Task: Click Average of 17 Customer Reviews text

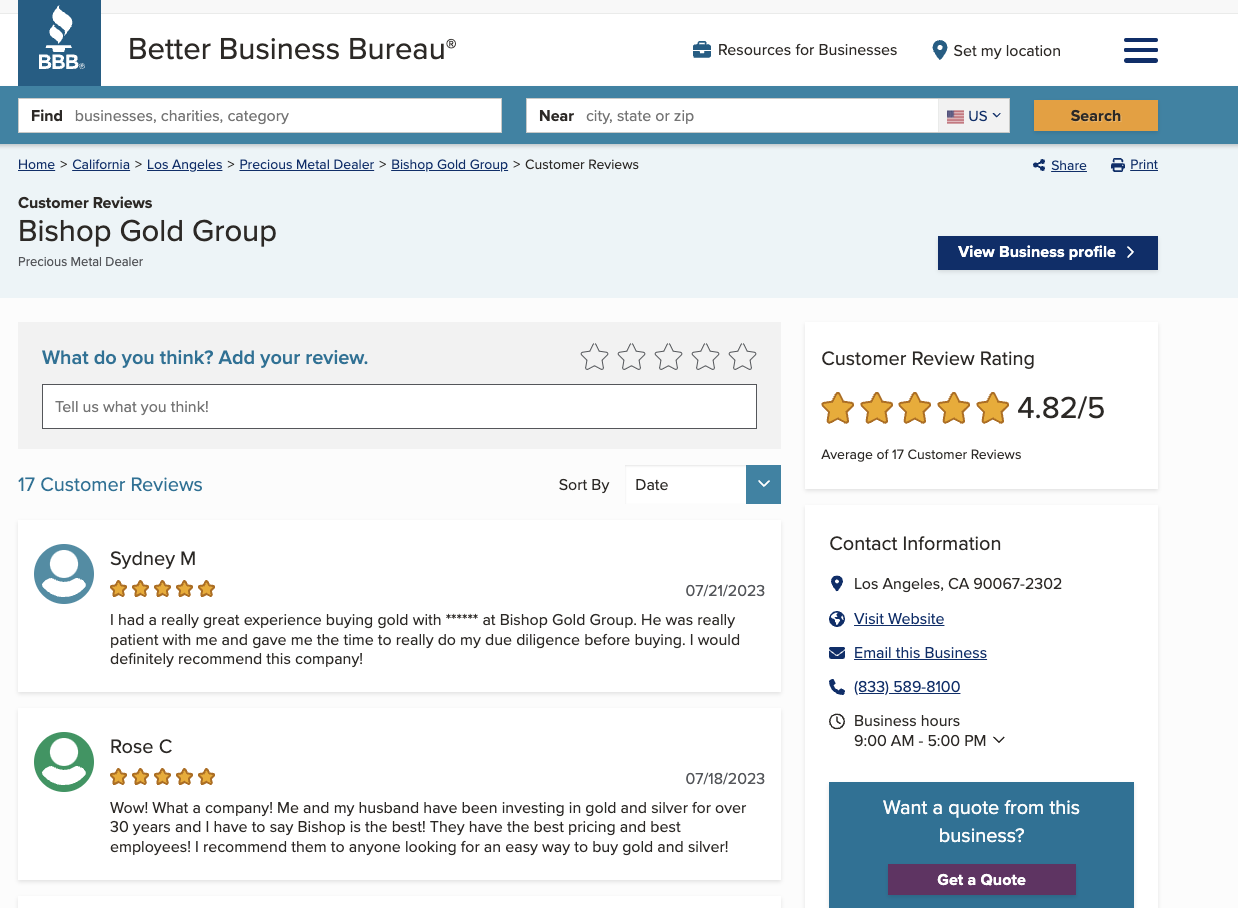Action: [921, 455]
